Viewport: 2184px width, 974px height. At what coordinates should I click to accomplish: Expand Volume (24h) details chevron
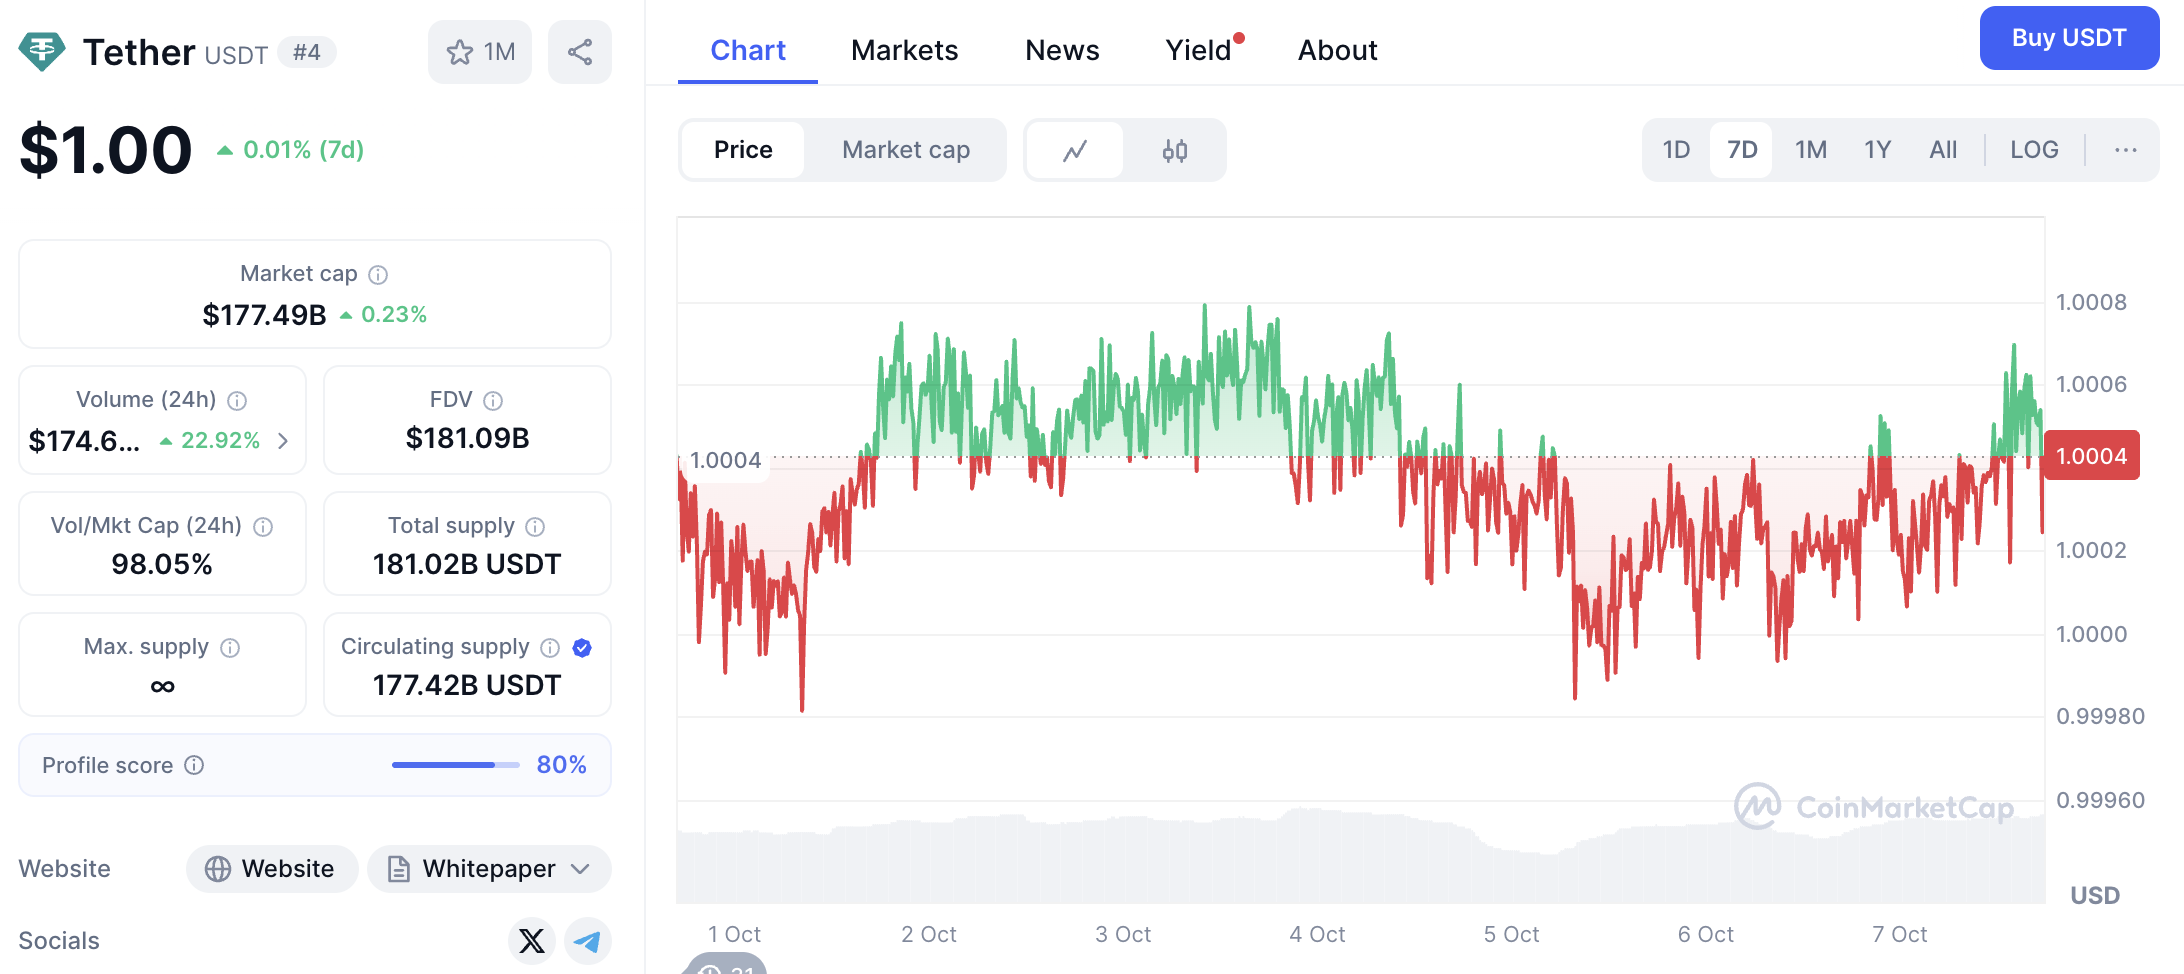pyautogui.click(x=283, y=441)
